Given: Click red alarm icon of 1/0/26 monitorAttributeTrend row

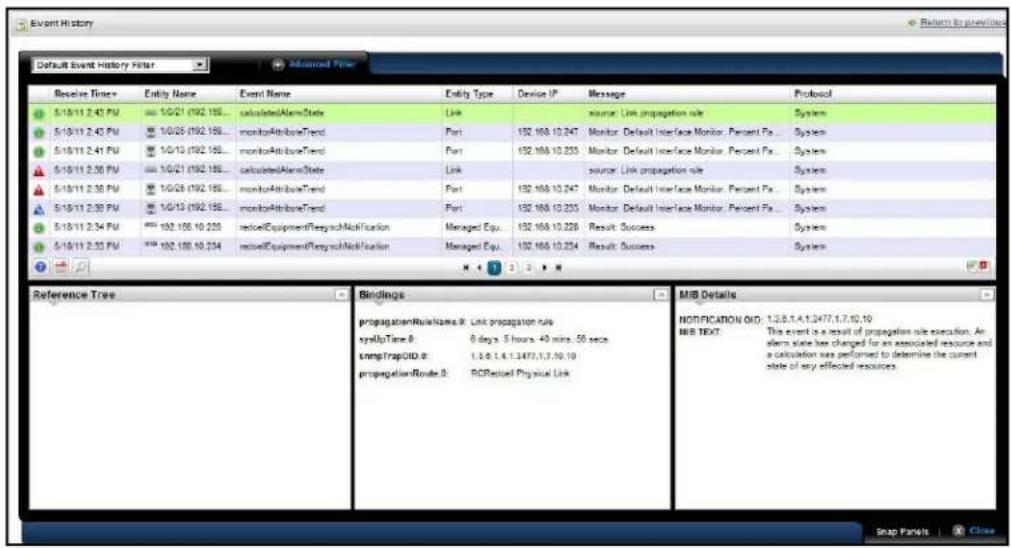Looking at the screenshot, I should coord(39,190).
